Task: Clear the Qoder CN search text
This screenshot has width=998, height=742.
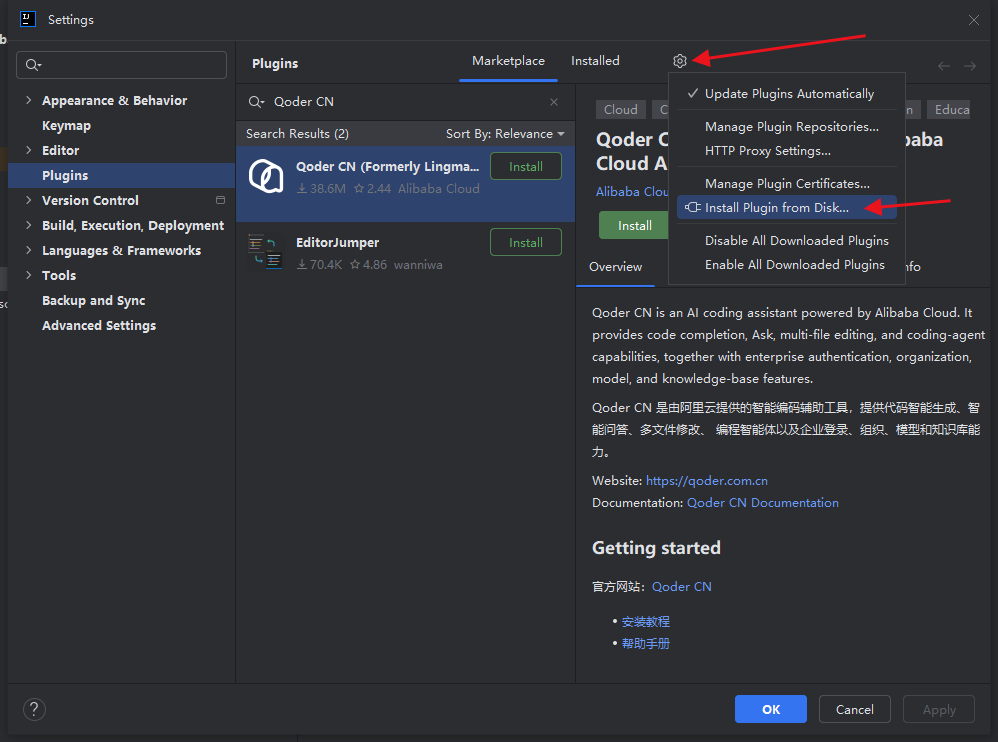Action: tap(554, 102)
